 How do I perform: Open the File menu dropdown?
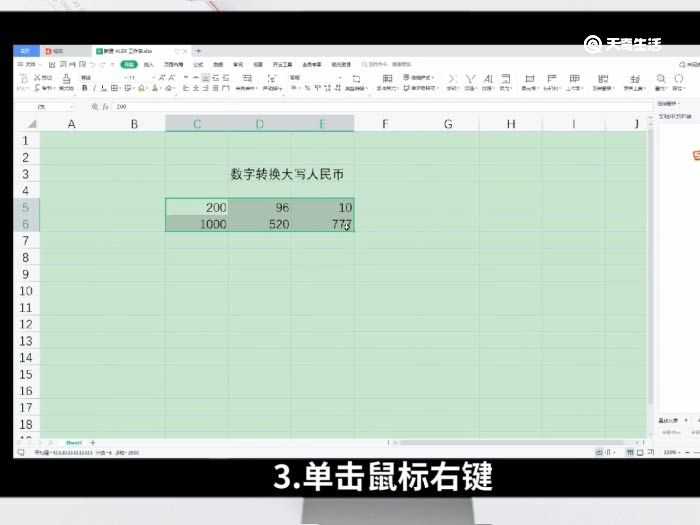29,65
